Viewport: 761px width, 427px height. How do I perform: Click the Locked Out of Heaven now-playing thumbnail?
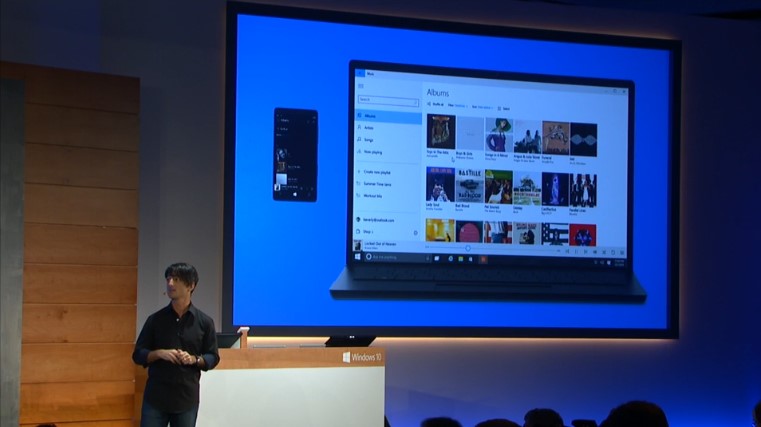coord(359,245)
